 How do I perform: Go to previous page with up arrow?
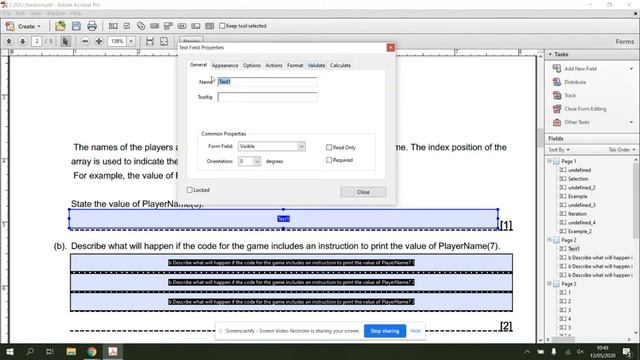pyautogui.click(x=9, y=41)
